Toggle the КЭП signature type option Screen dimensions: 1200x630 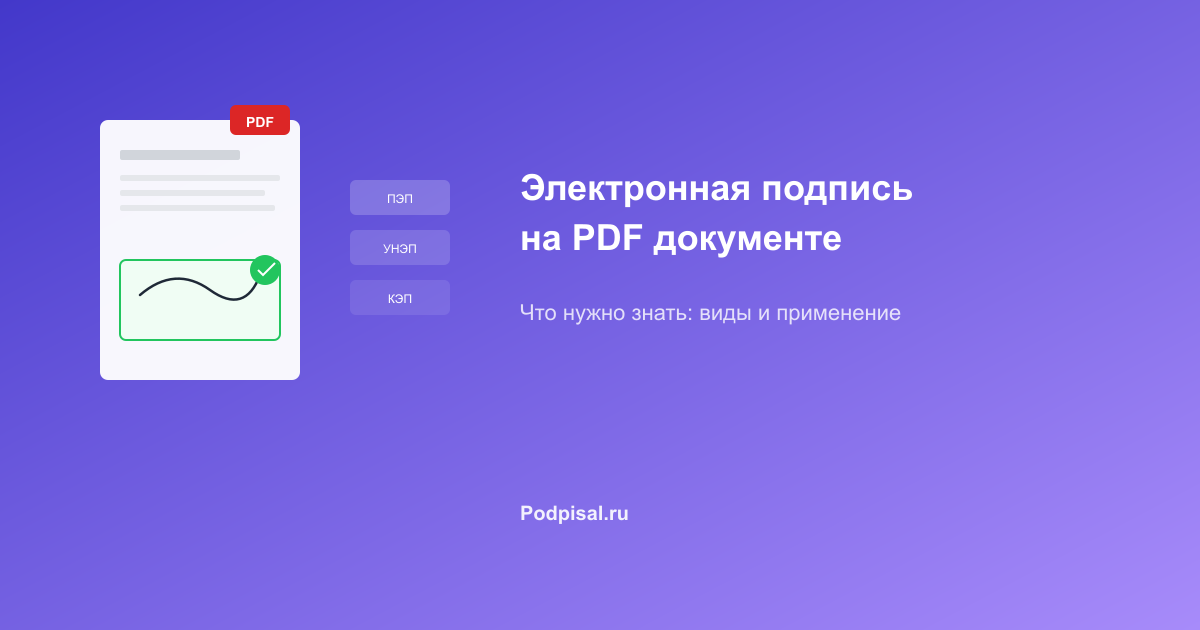[400, 297]
